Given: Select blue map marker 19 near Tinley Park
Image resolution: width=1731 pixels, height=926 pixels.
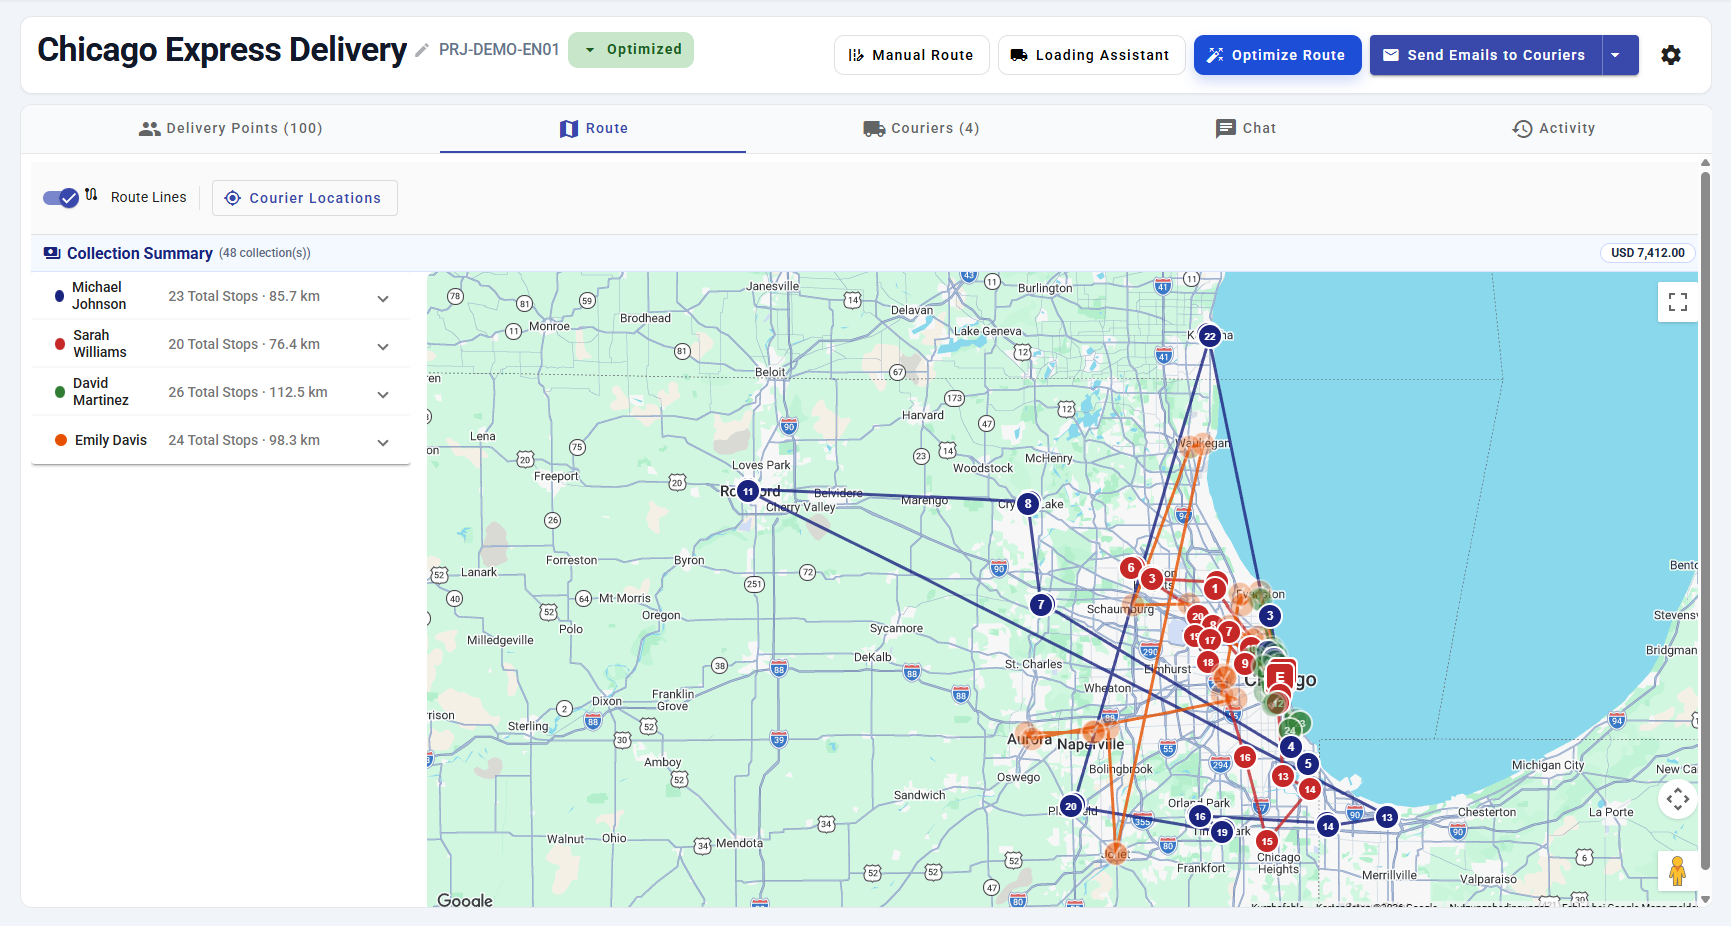Looking at the screenshot, I should tap(1222, 832).
